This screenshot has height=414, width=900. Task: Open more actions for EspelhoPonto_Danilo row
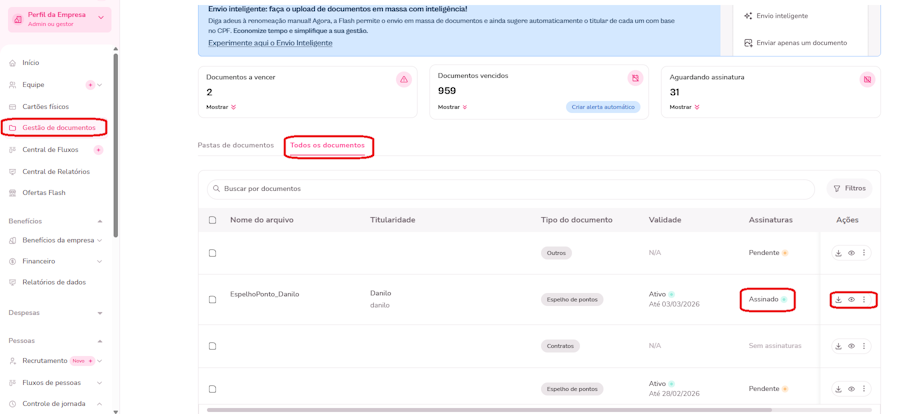coord(864,300)
